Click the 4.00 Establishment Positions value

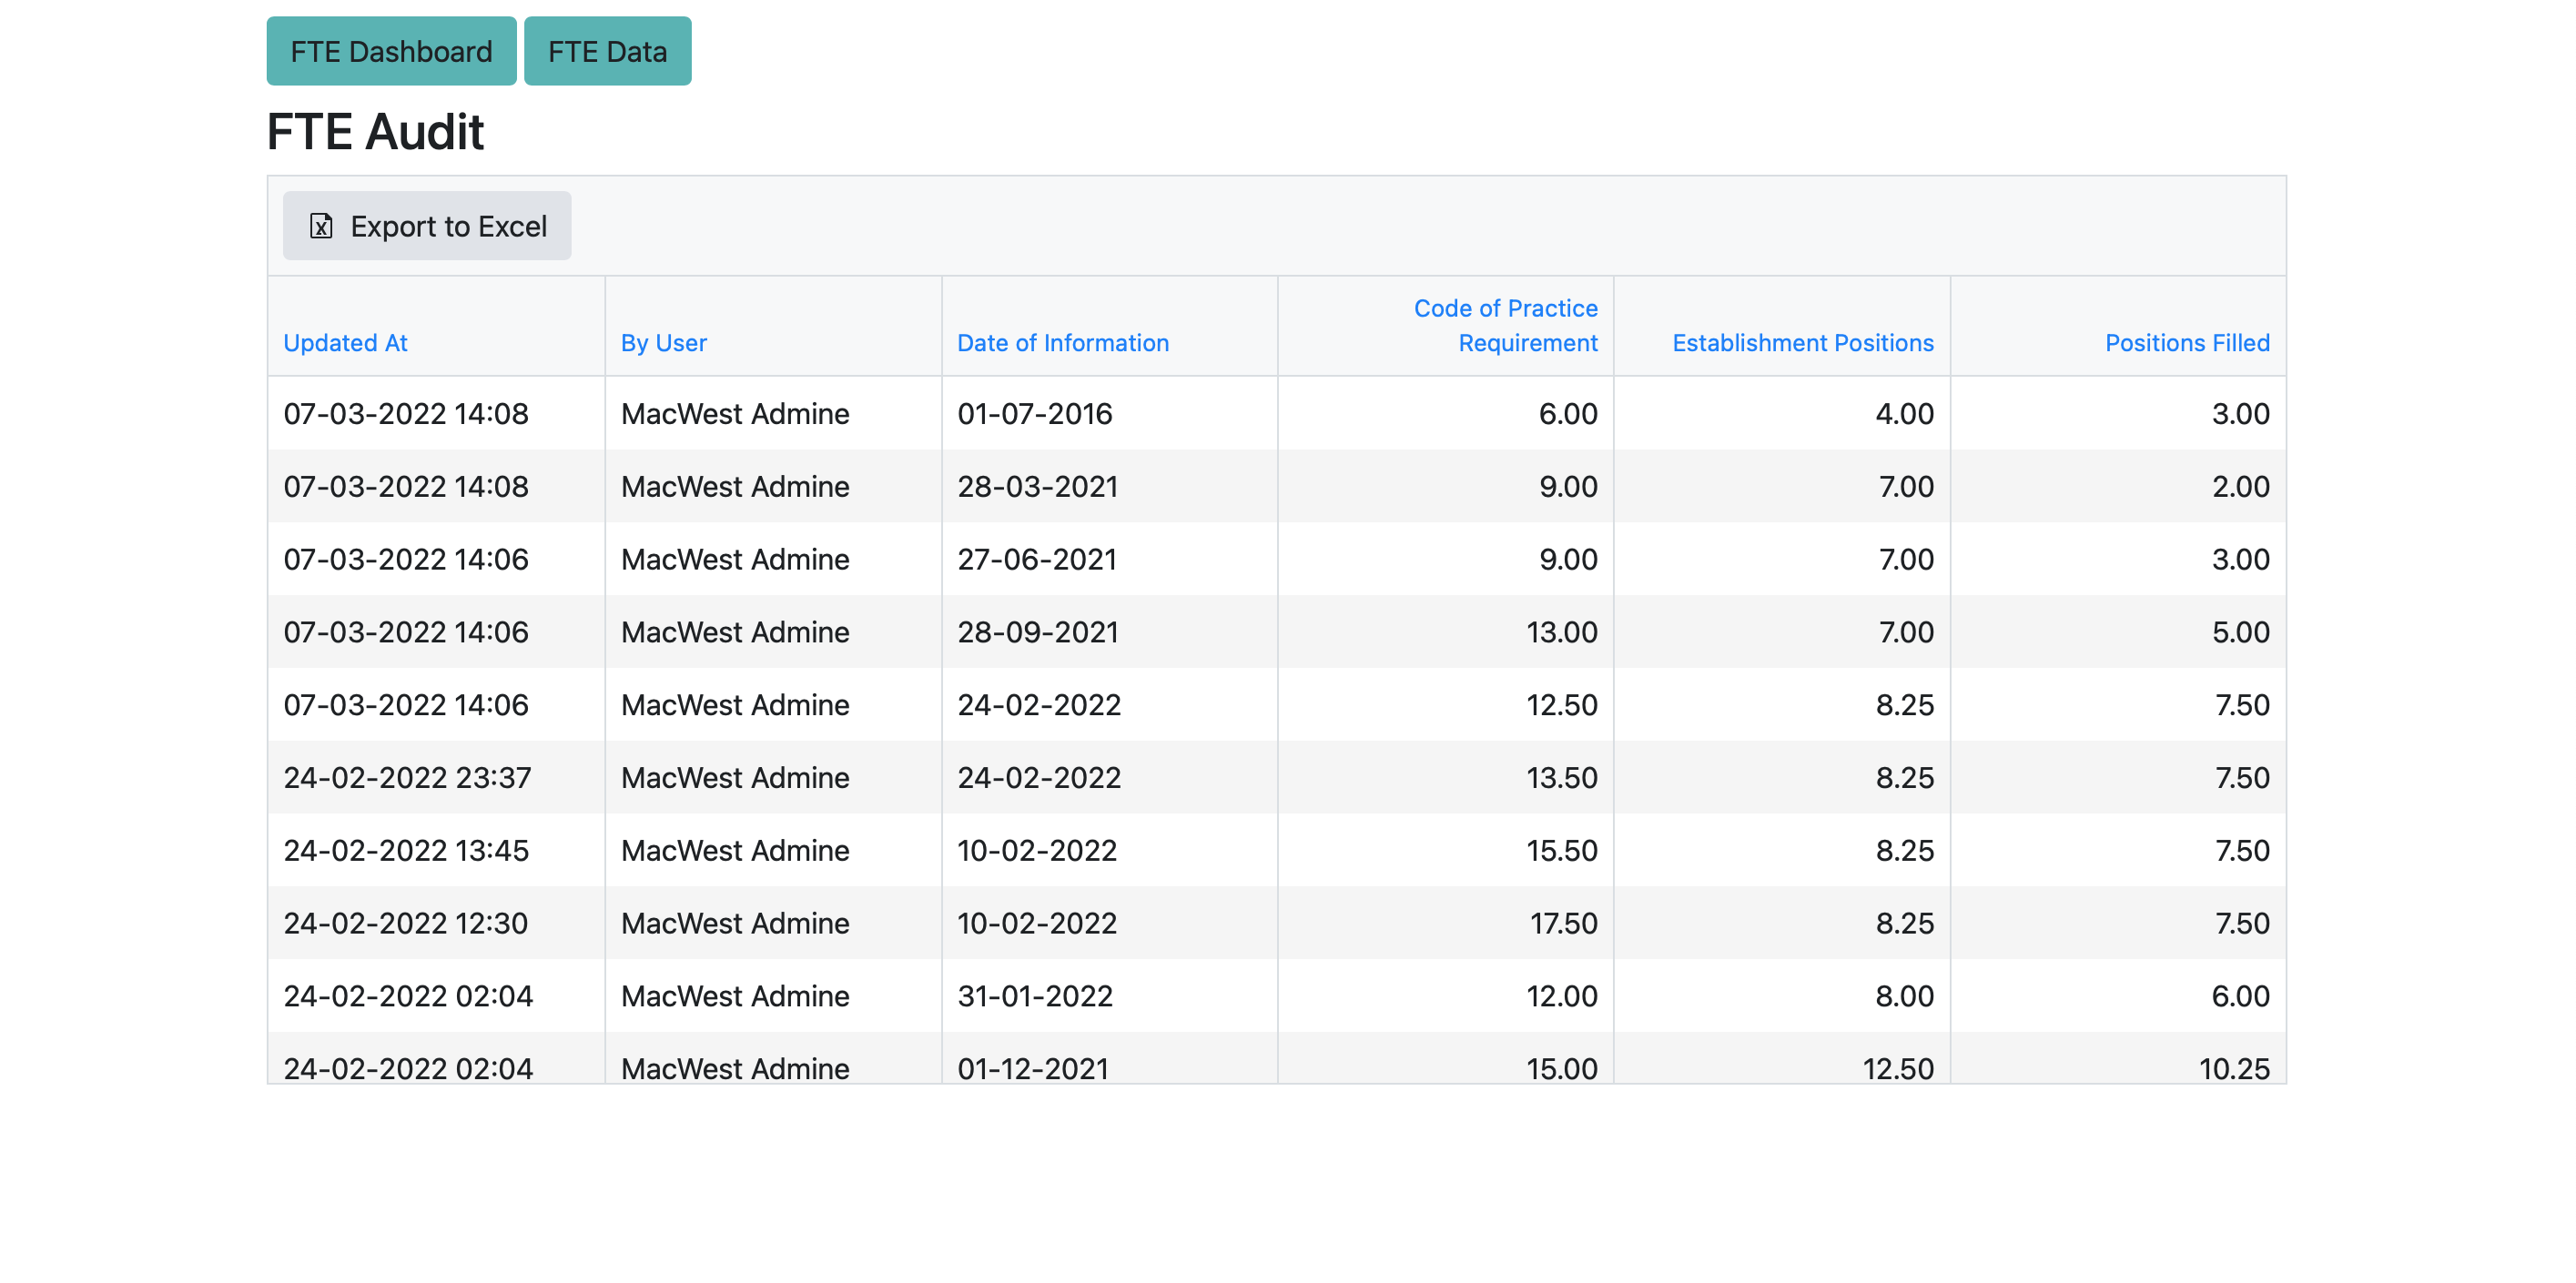click(x=1904, y=413)
